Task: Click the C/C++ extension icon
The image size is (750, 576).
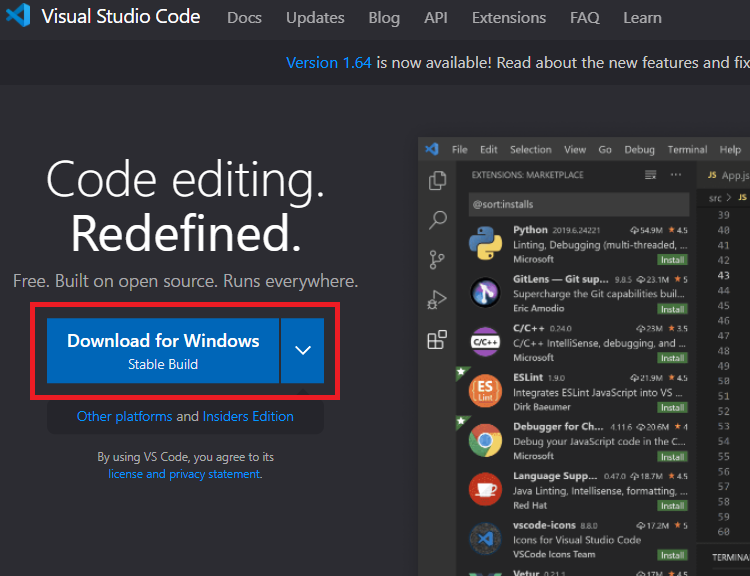Action: tap(485, 342)
